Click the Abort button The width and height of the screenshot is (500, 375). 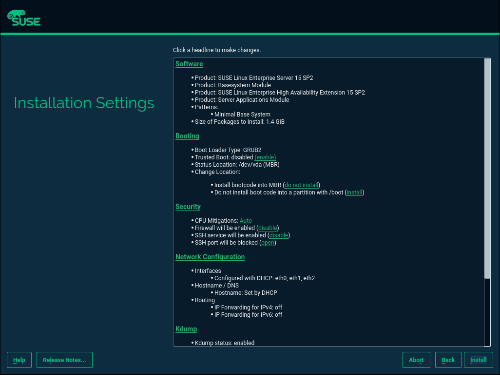point(416,360)
